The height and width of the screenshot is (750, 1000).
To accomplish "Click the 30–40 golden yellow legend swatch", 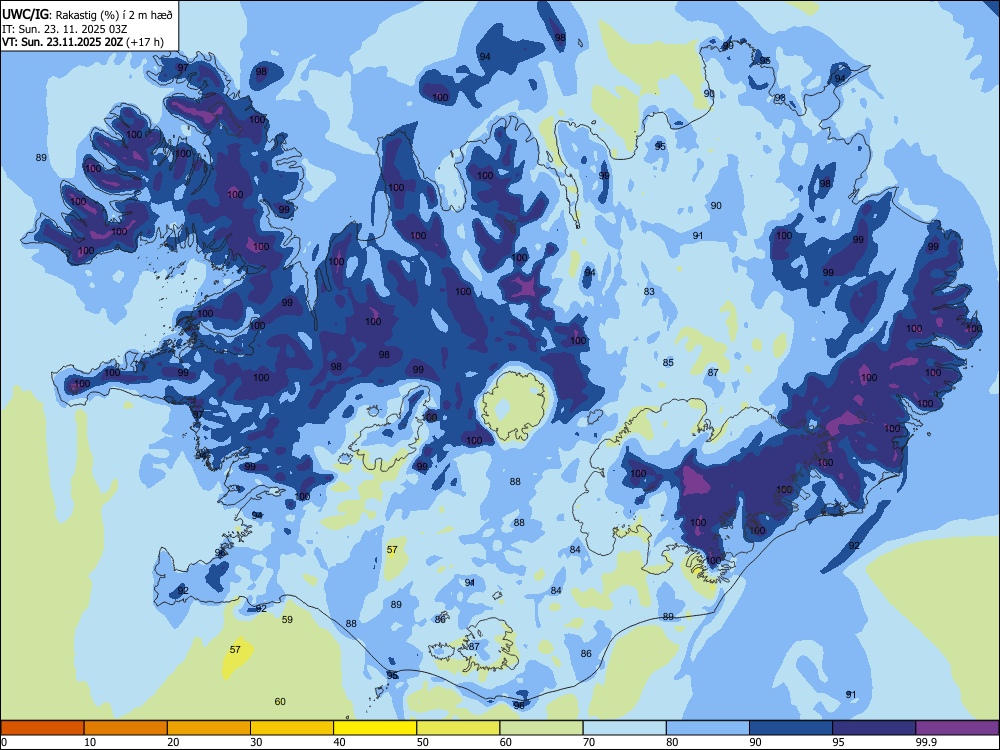I will (x=292, y=728).
